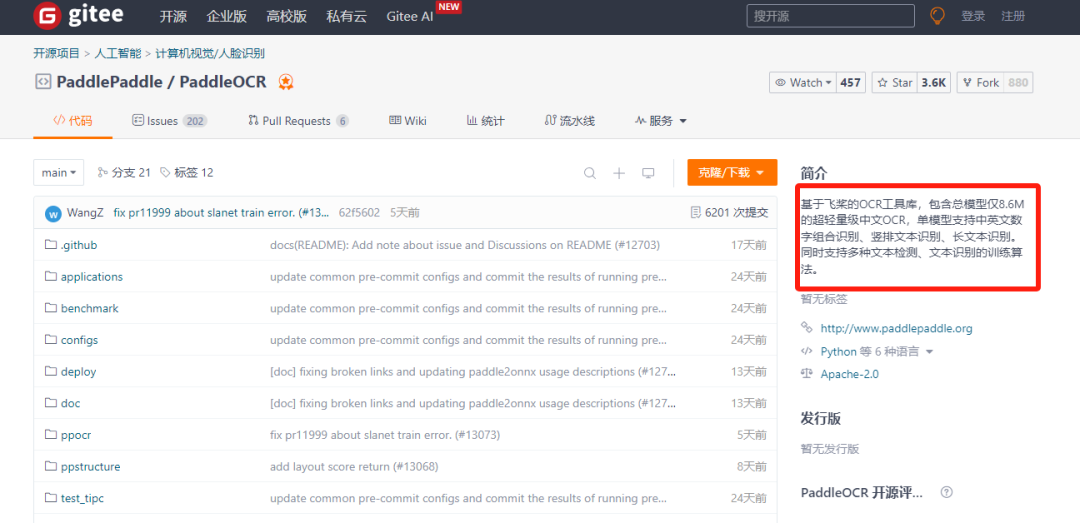The width and height of the screenshot is (1080, 523).
Task: Open the PaddlePaddle owner link in title
Action: (x=110, y=82)
